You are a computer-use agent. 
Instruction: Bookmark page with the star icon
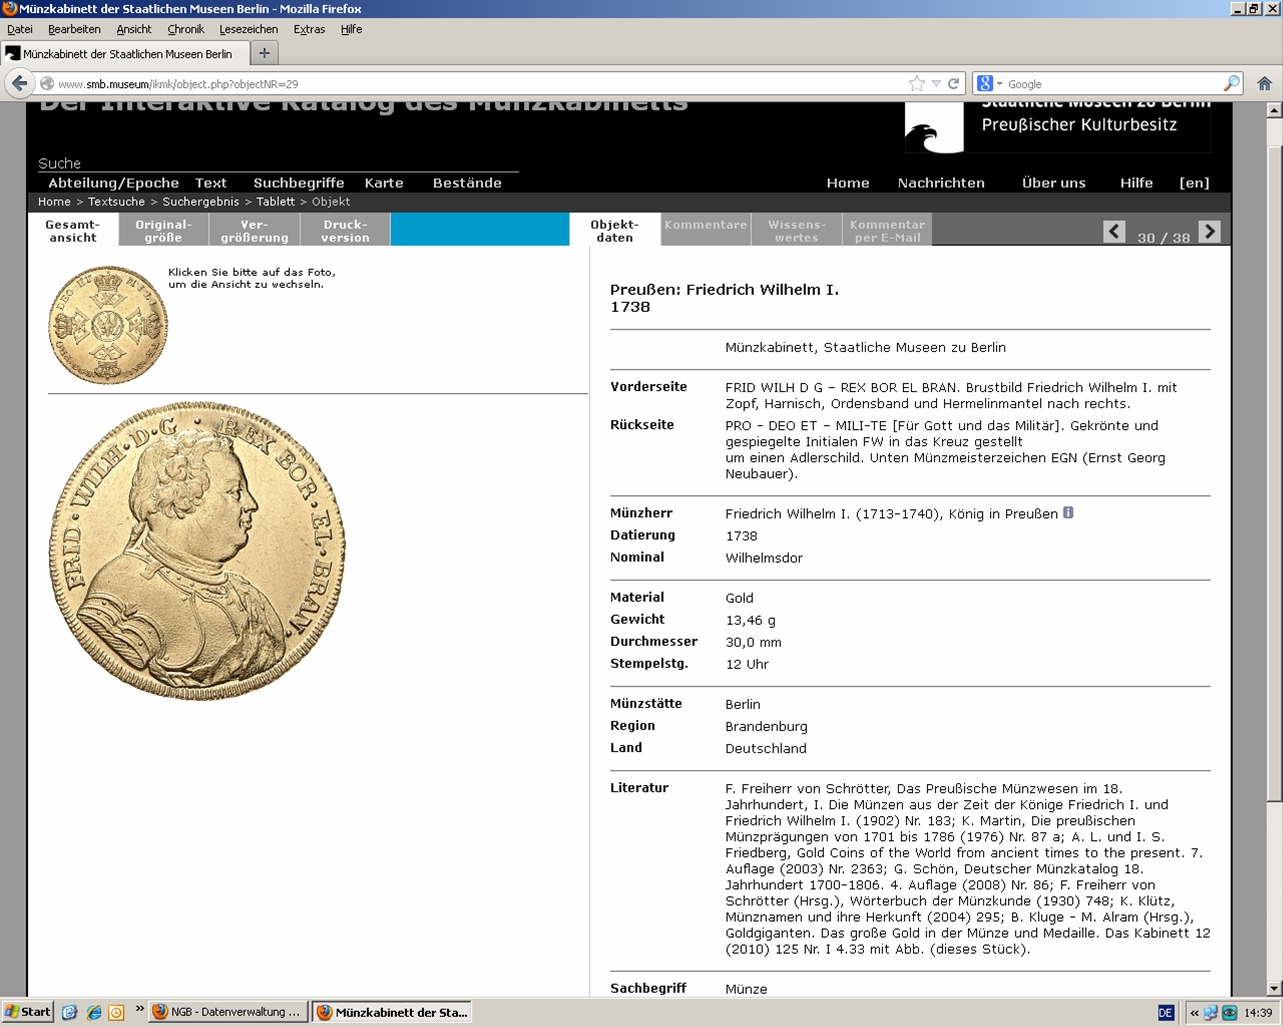click(916, 84)
